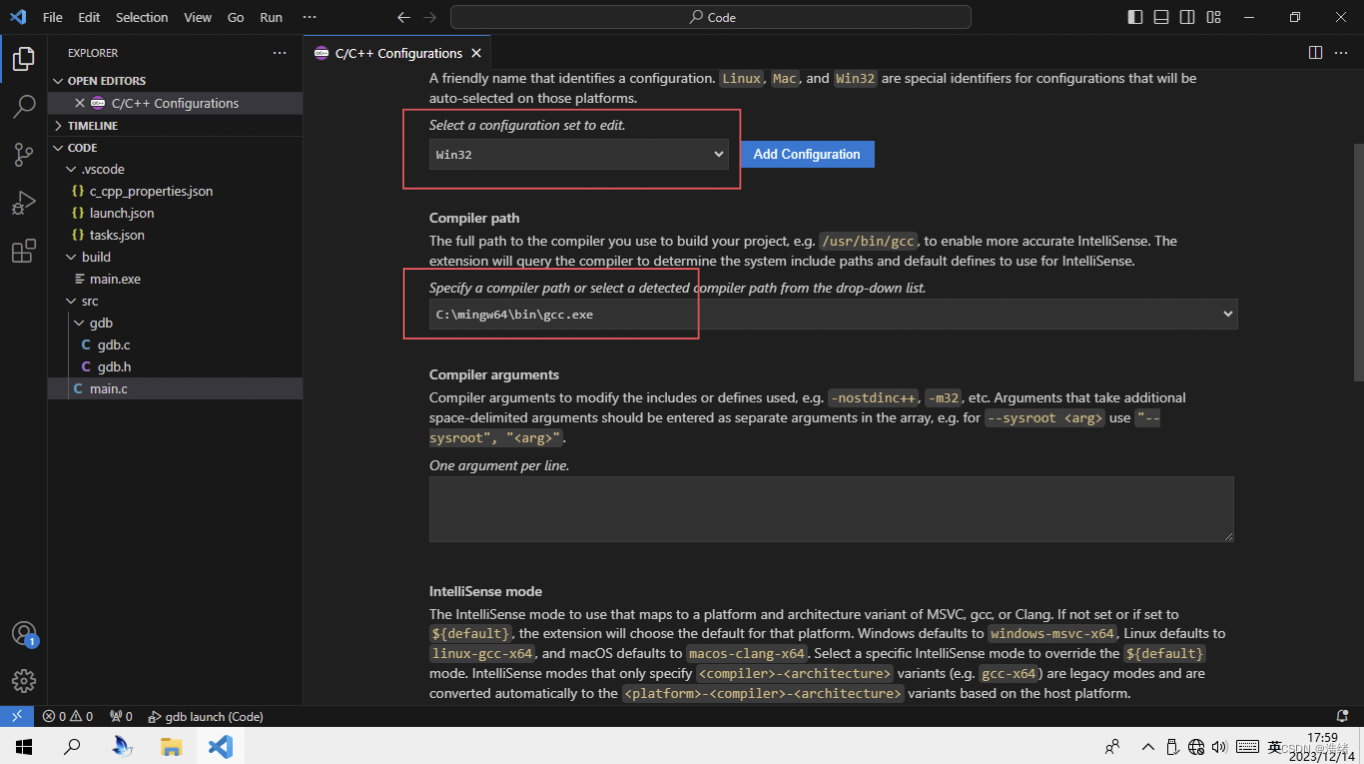This screenshot has height=764, width=1364.
Task: Open the Selection menu
Action: tap(142, 17)
